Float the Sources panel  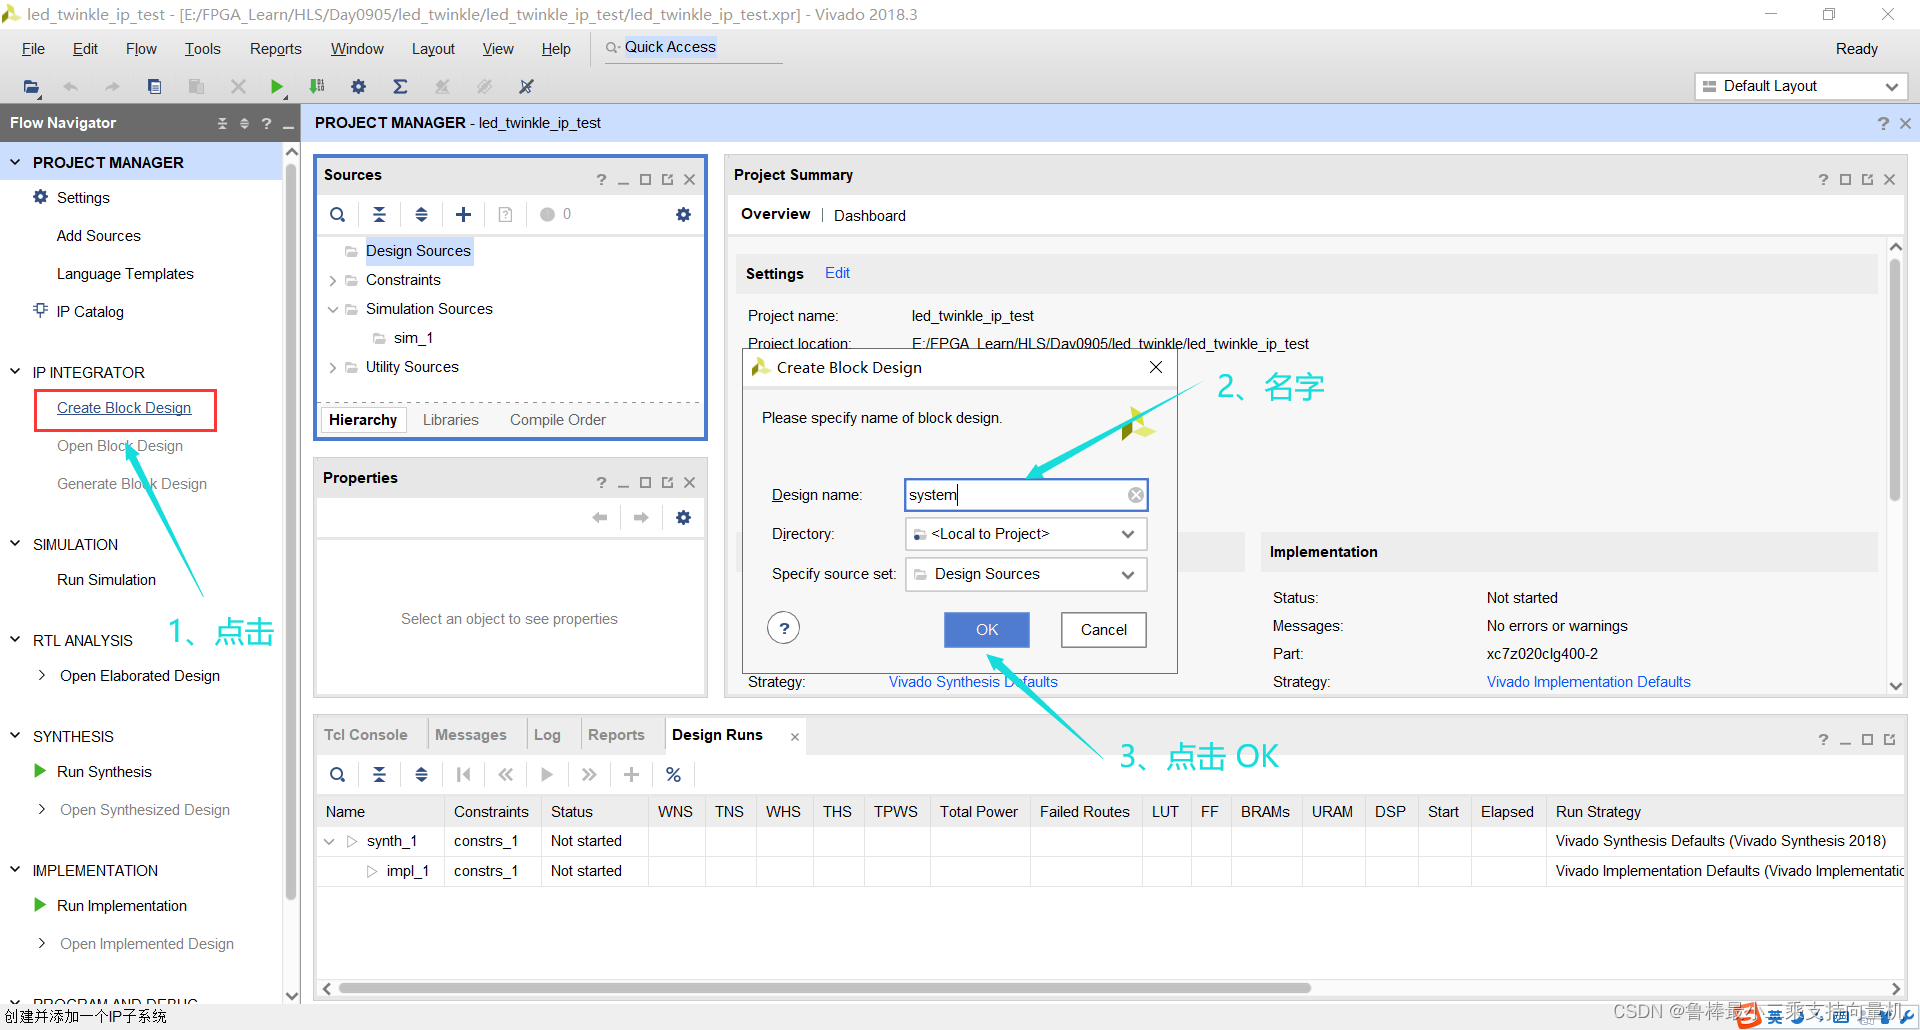668,179
